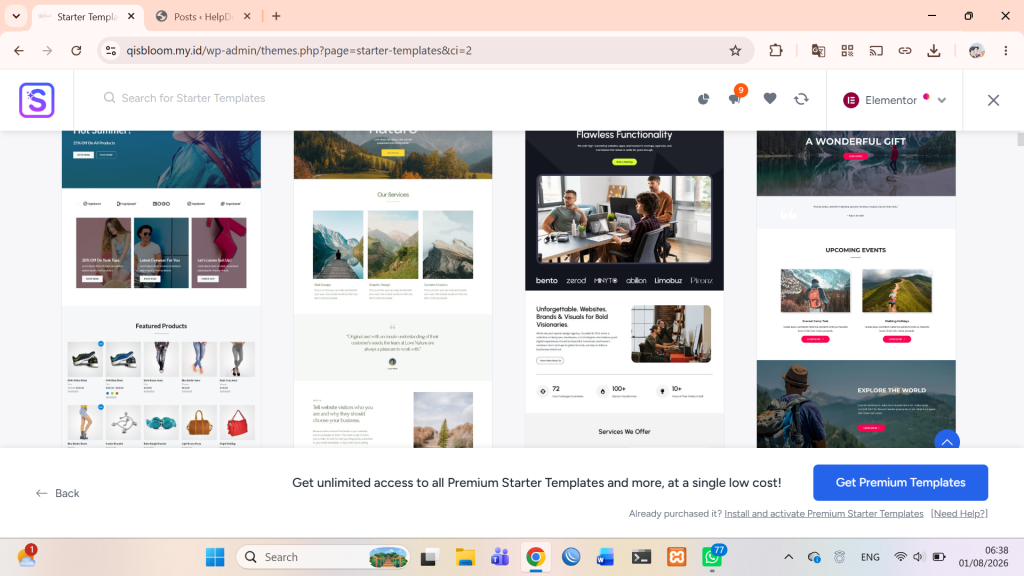Go forward in browser history
The height and width of the screenshot is (576, 1024).
pyautogui.click(x=47, y=50)
